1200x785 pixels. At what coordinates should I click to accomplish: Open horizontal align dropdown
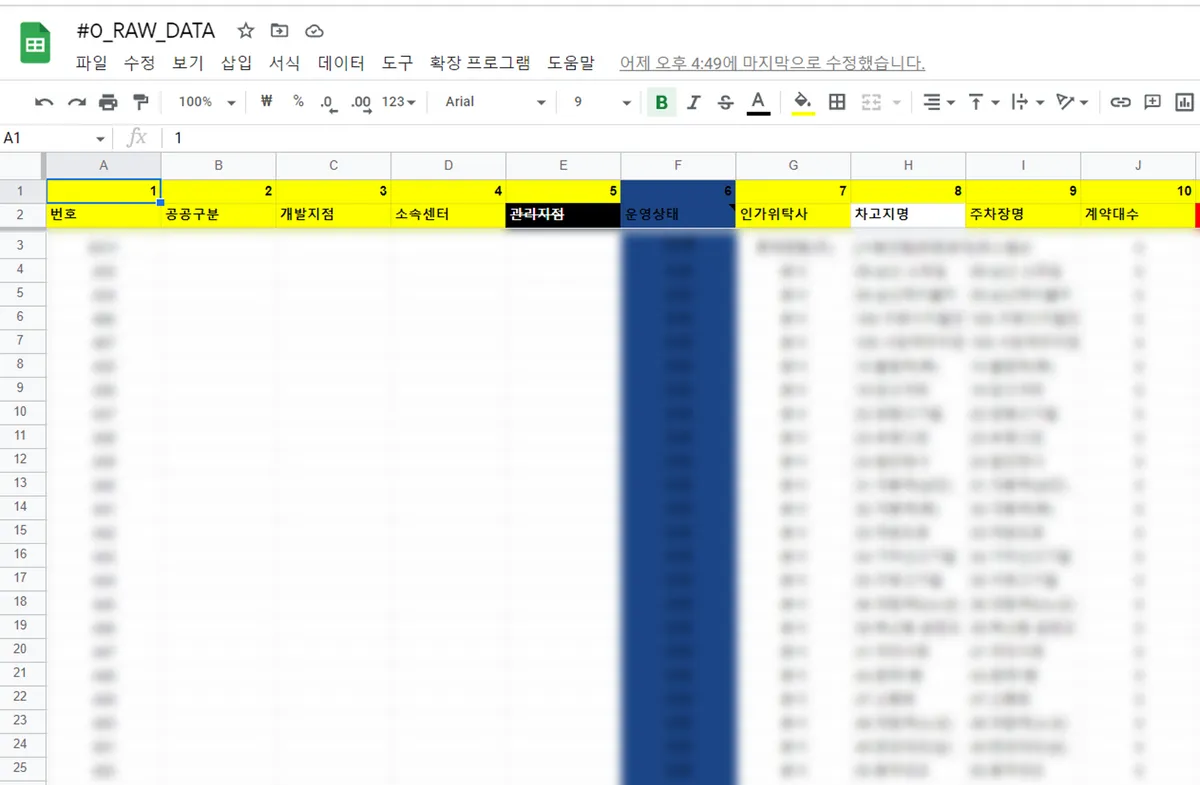[938, 102]
